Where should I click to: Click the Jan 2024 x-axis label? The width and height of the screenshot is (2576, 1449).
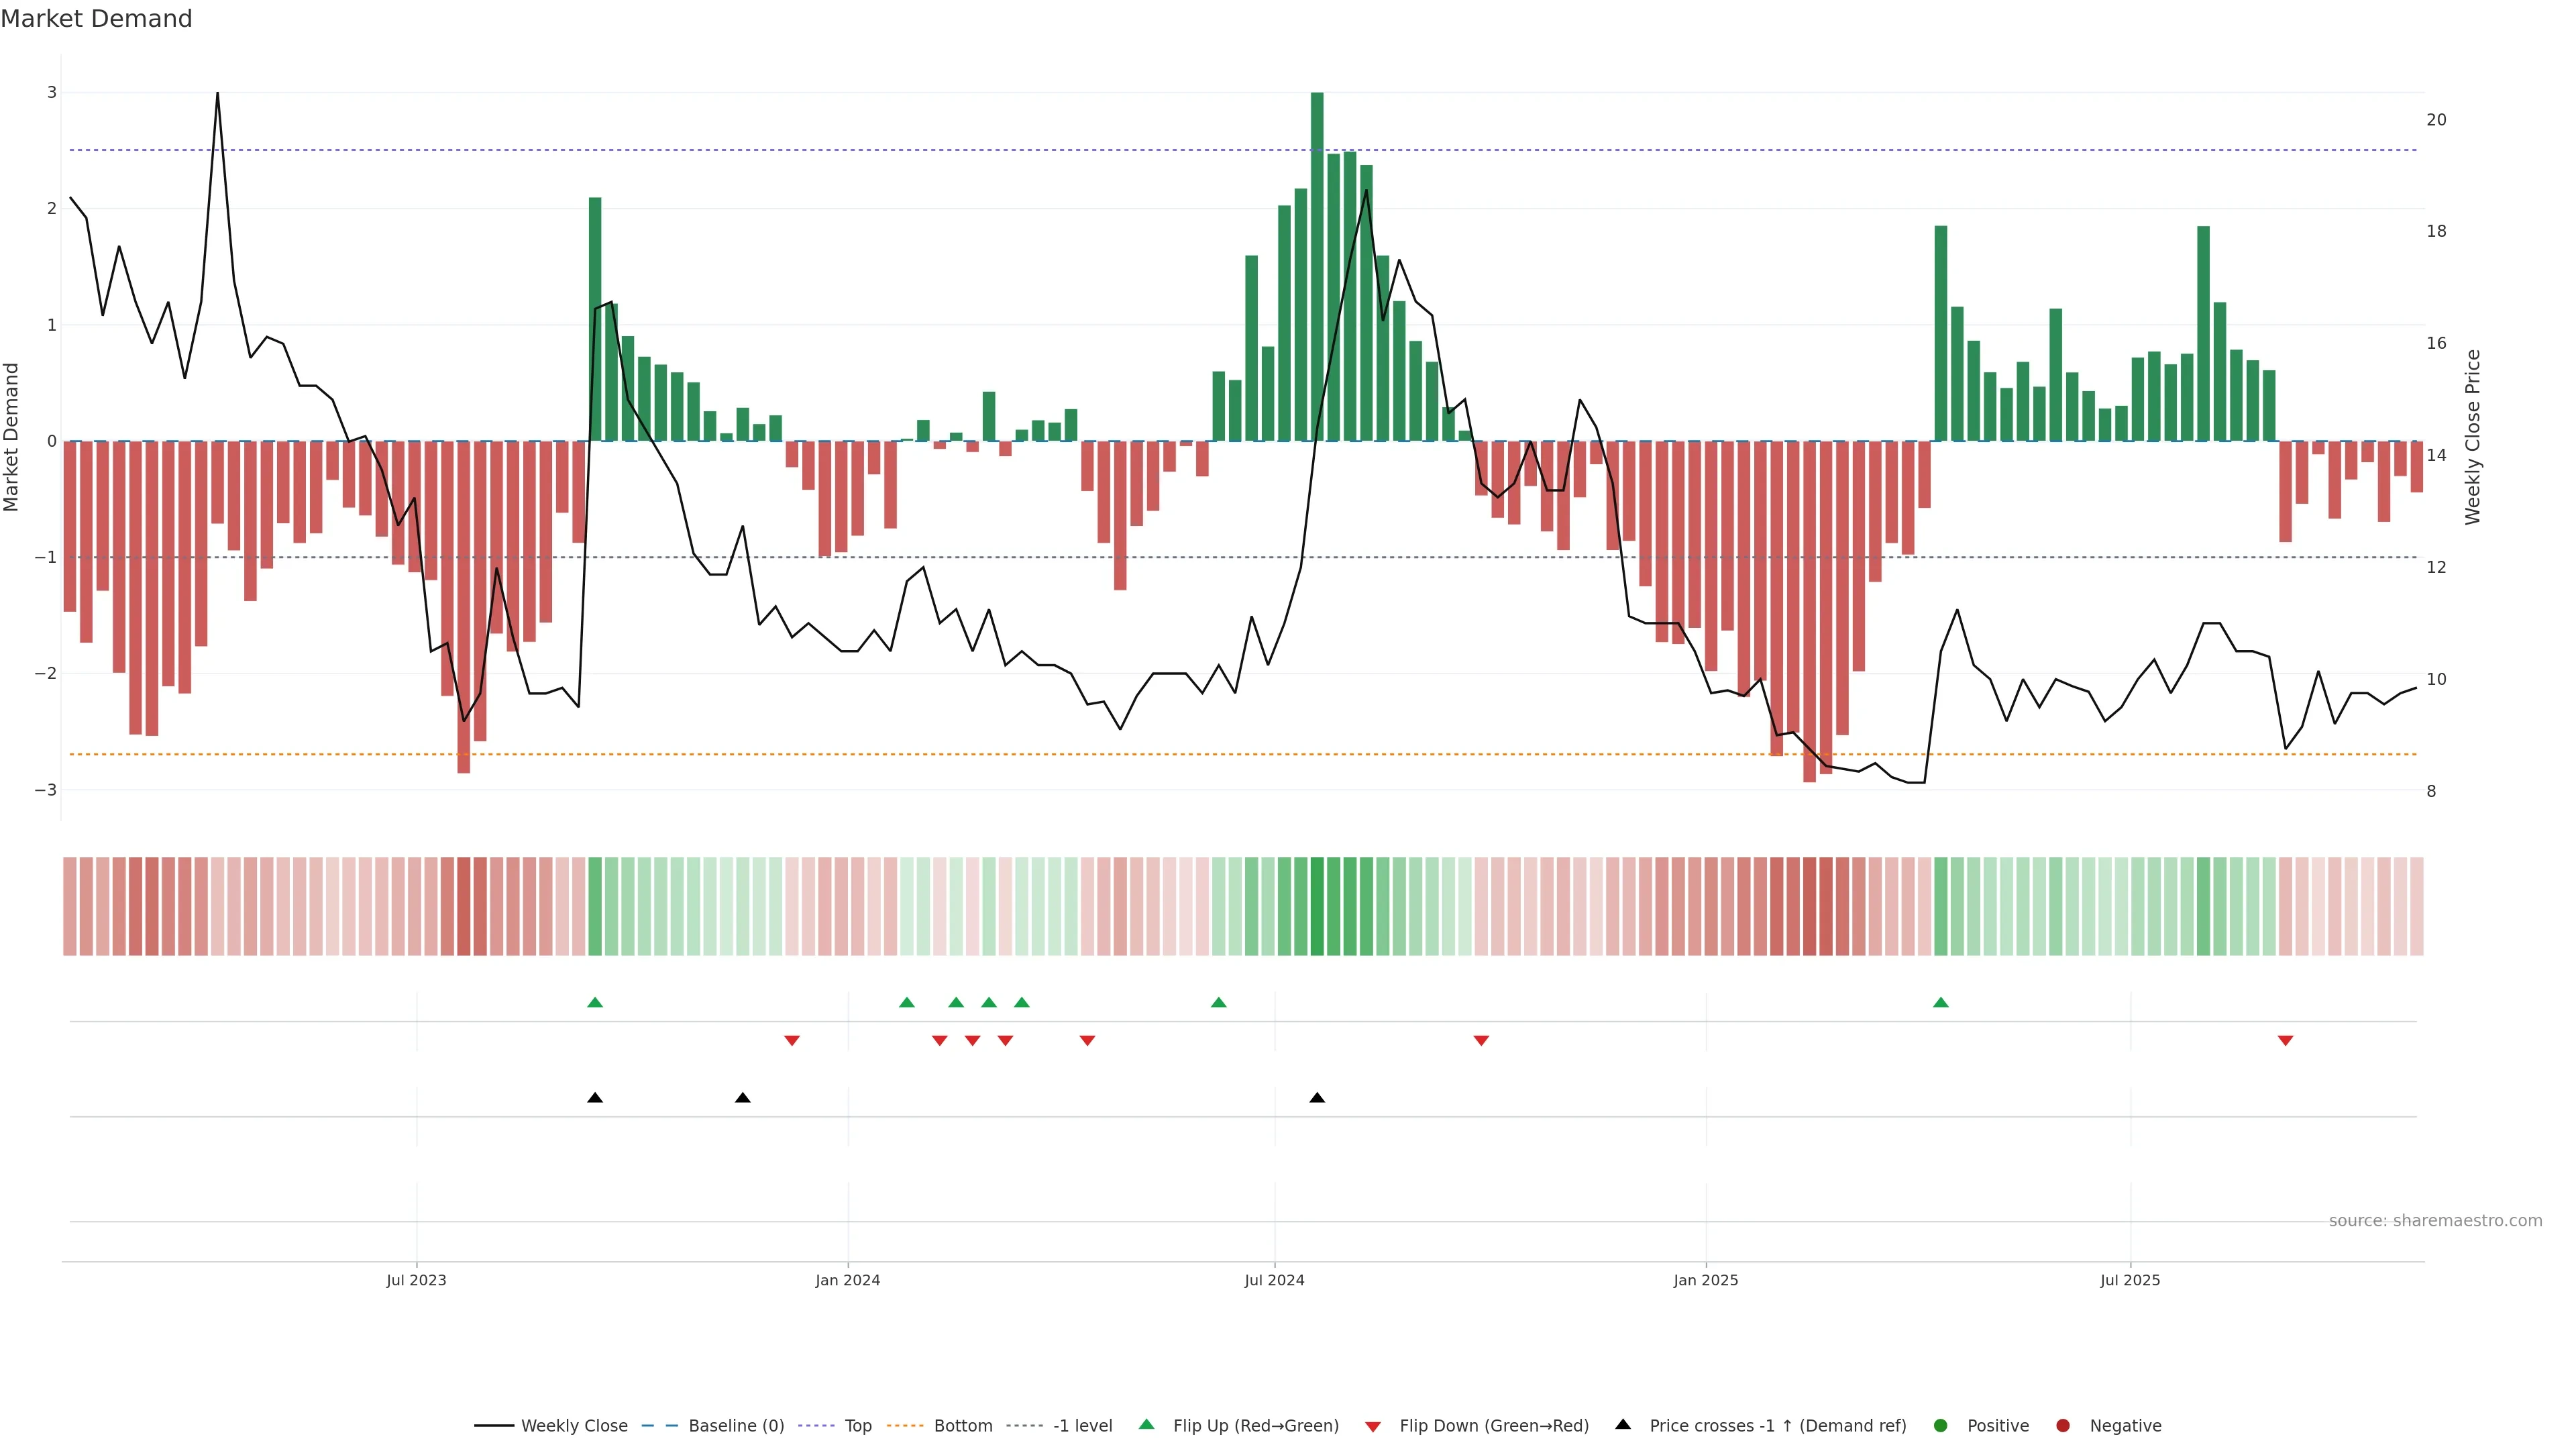pos(847,1280)
